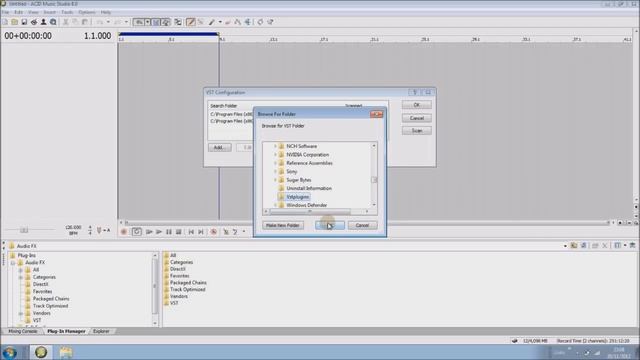640x360 pixels.
Task: Click the Stop transport button
Action: coord(178,232)
